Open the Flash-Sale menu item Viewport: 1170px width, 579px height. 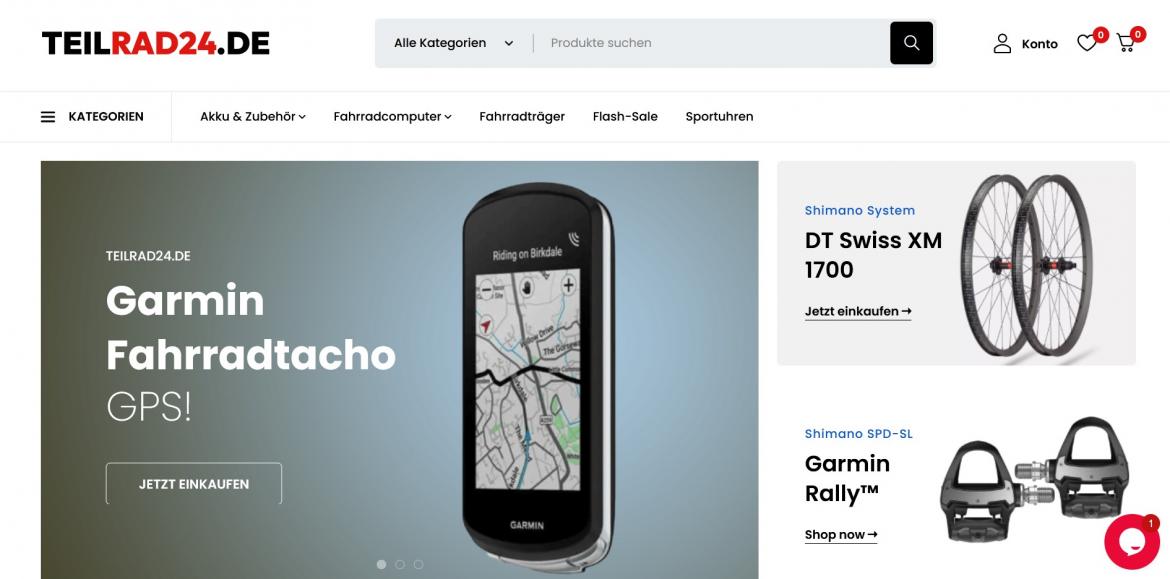[625, 116]
